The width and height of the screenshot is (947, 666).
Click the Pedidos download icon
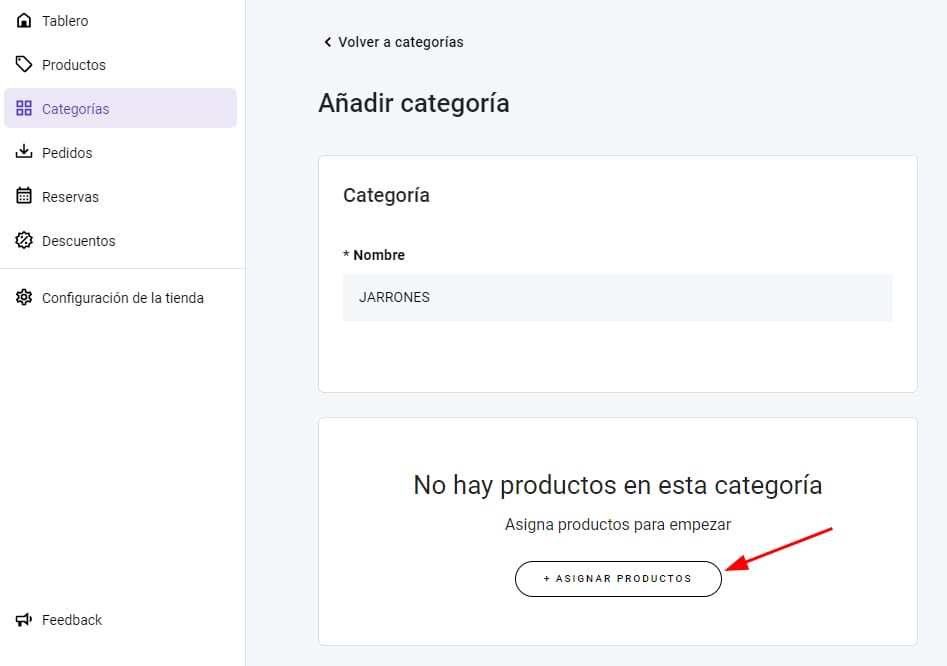point(24,152)
